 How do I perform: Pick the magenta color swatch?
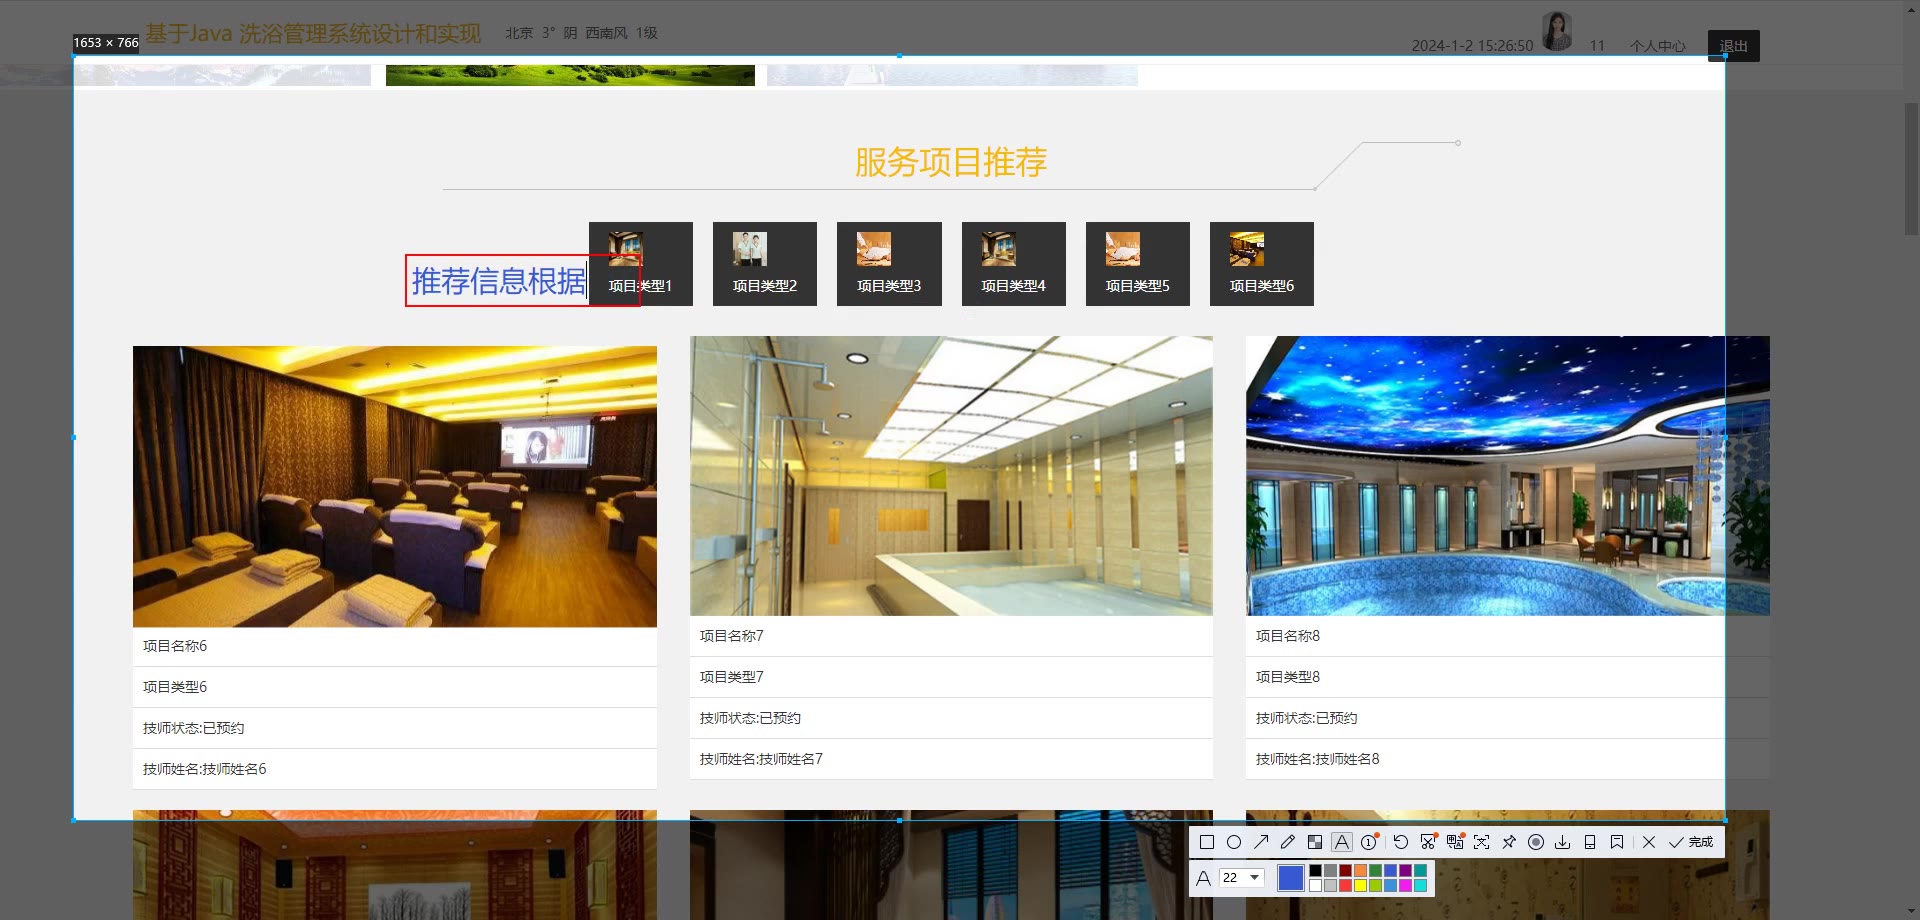(1405, 885)
